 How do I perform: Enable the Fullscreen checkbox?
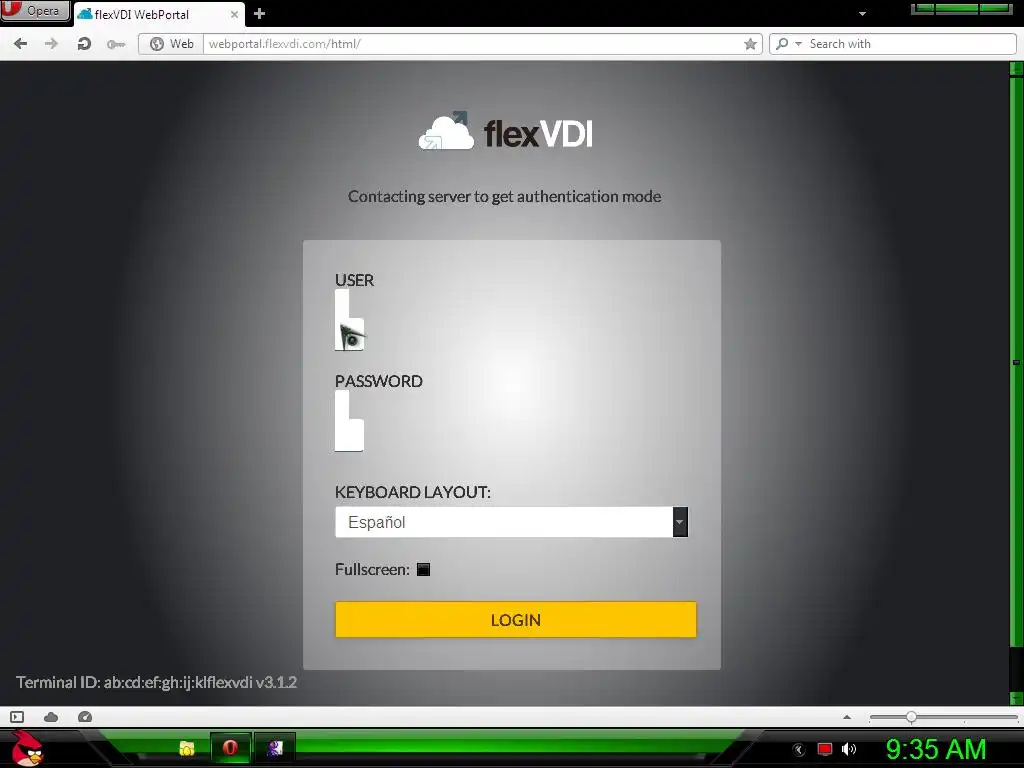423,569
